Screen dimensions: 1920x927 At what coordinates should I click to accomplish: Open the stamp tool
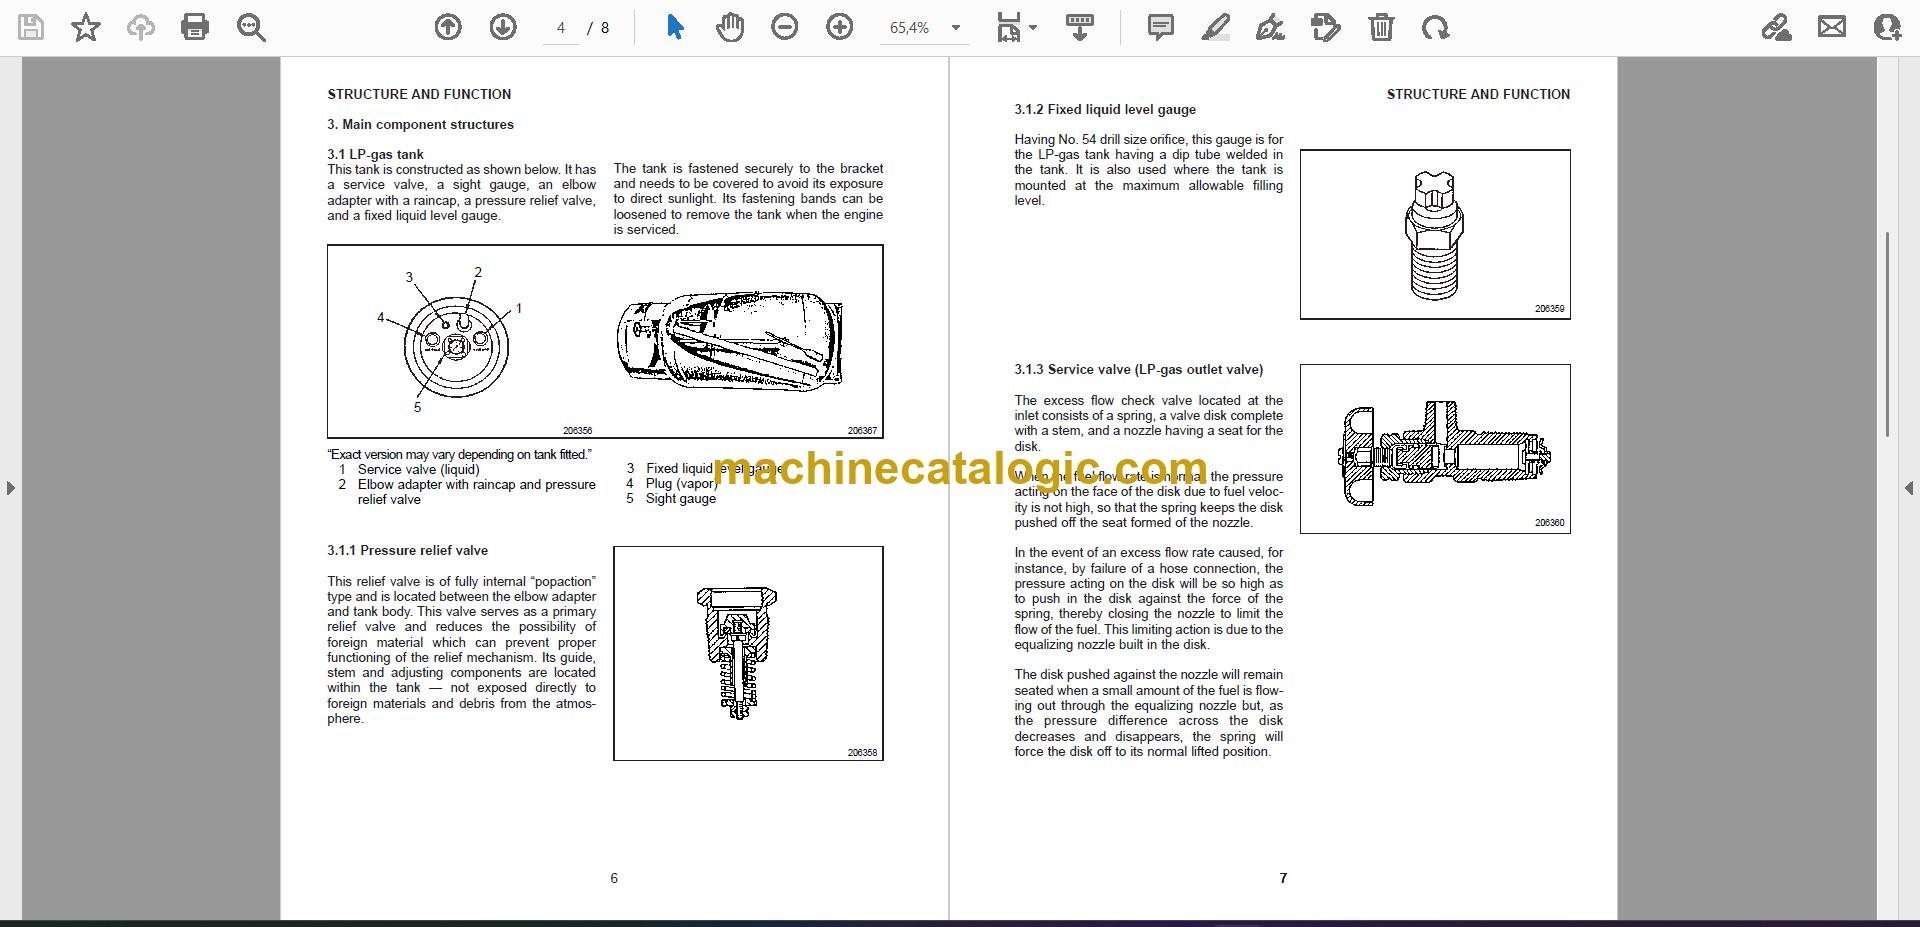pyautogui.click(x=1325, y=28)
